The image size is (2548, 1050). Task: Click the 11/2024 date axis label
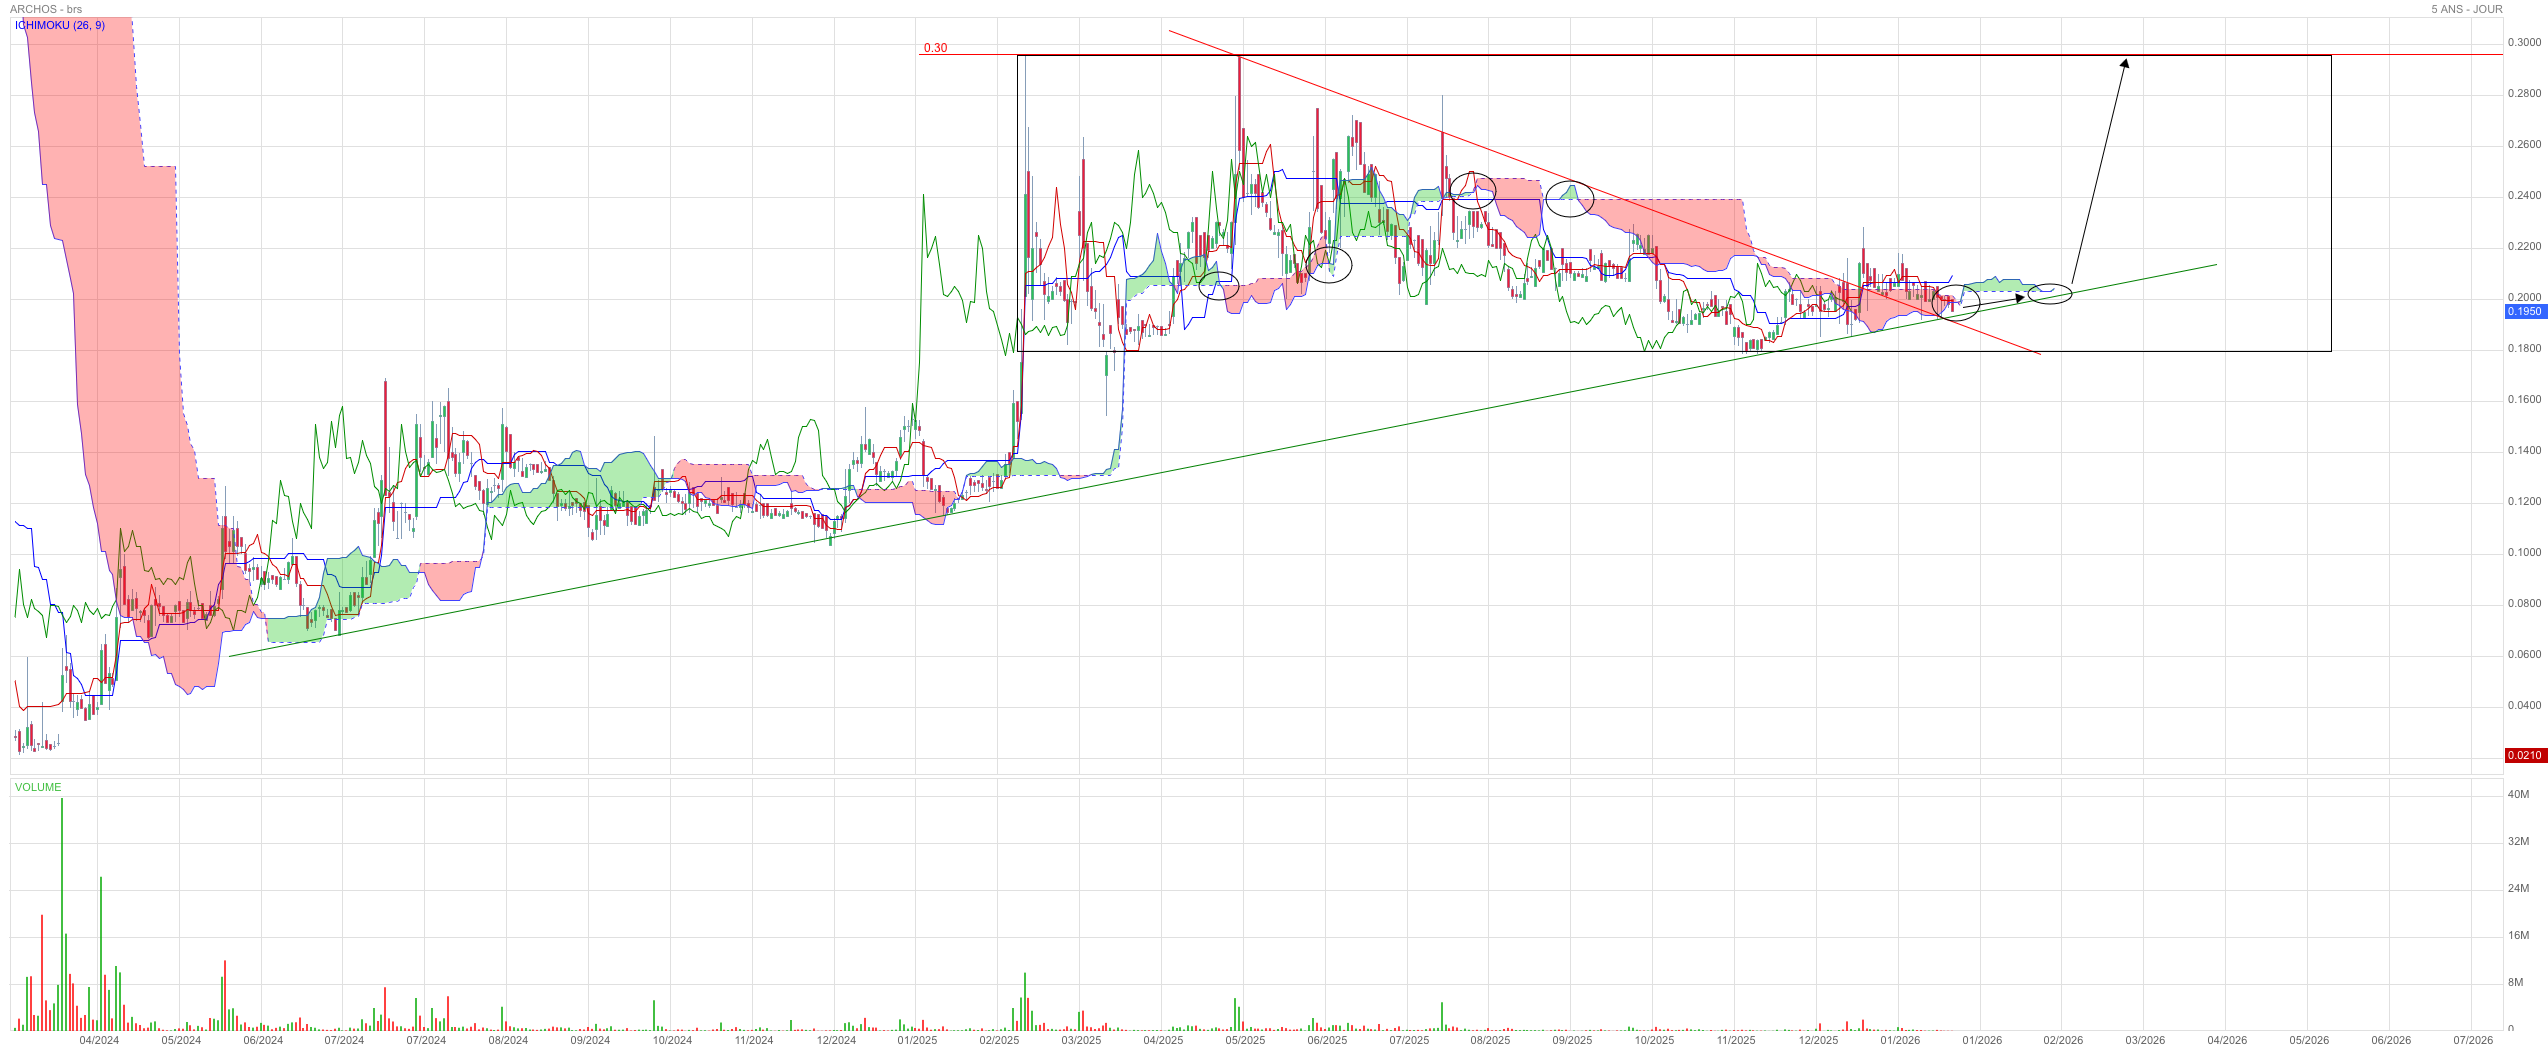[754, 1040]
